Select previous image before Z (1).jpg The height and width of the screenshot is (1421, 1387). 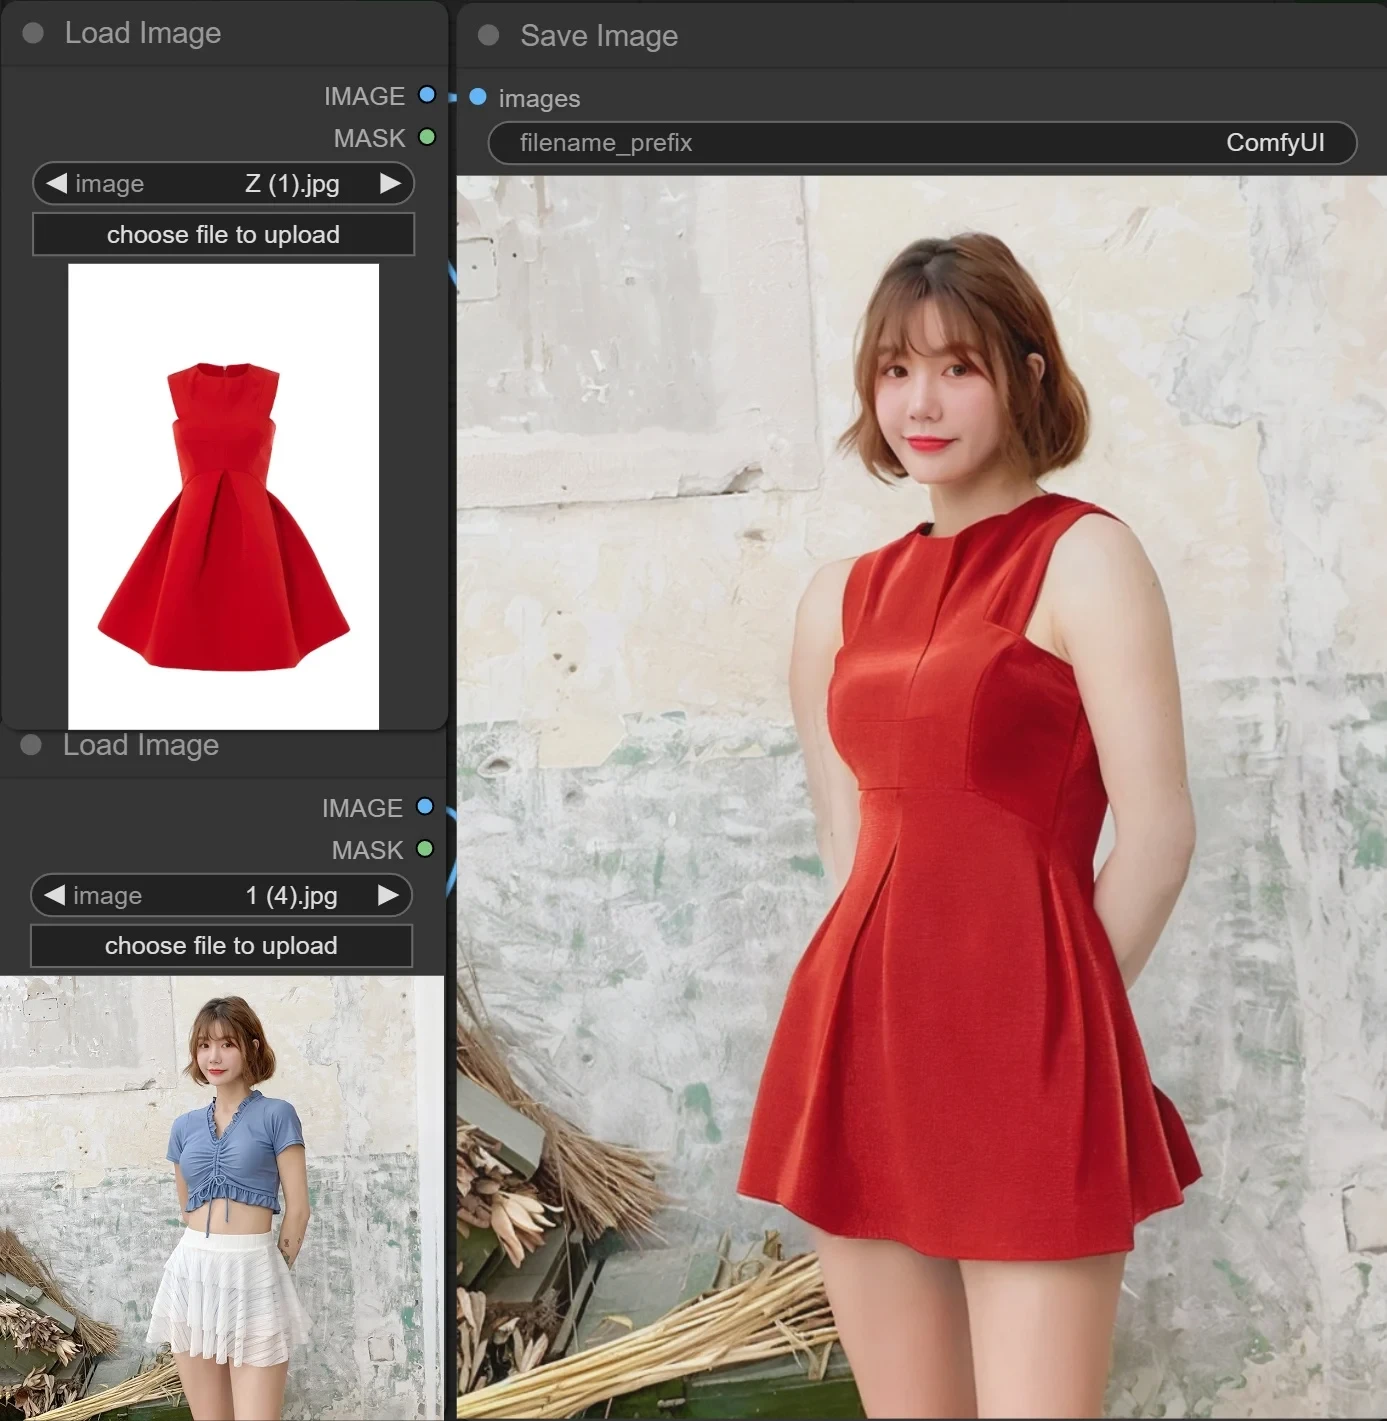click(x=56, y=183)
